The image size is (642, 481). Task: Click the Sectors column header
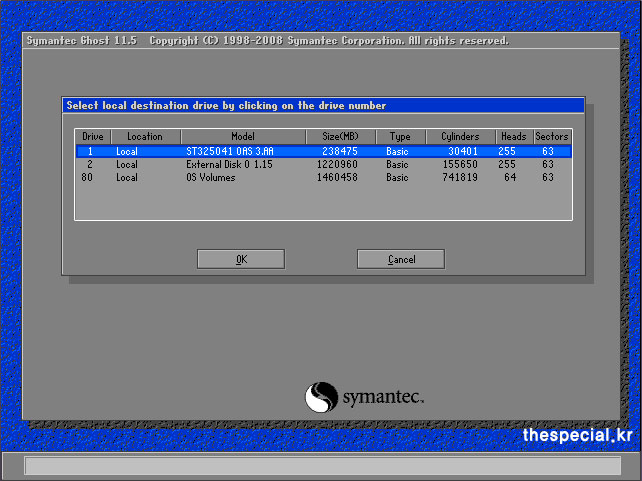tap(552, 137)
